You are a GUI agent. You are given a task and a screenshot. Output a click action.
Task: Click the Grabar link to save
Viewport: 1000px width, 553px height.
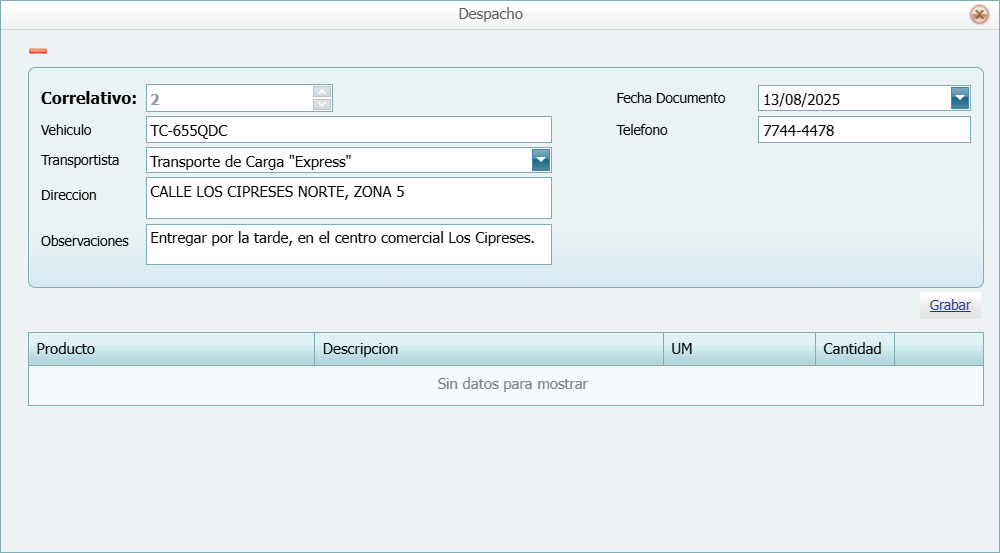950,306
